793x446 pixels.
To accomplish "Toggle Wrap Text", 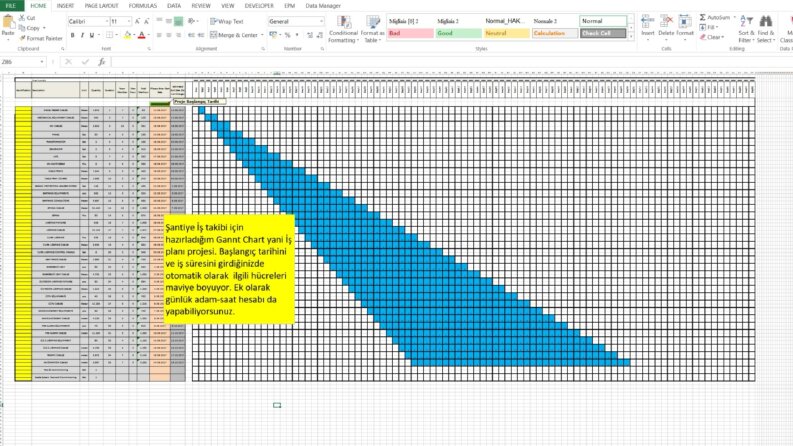I will (227, 21).
